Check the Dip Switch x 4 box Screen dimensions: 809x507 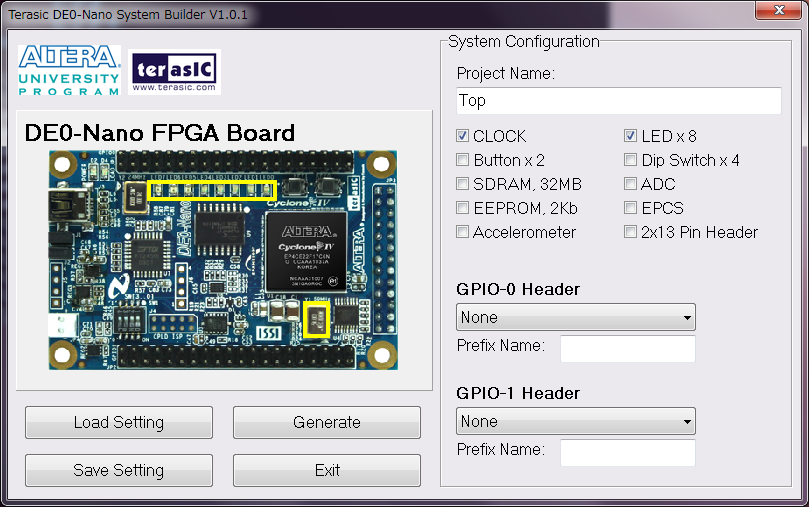[x=631, y=160]
